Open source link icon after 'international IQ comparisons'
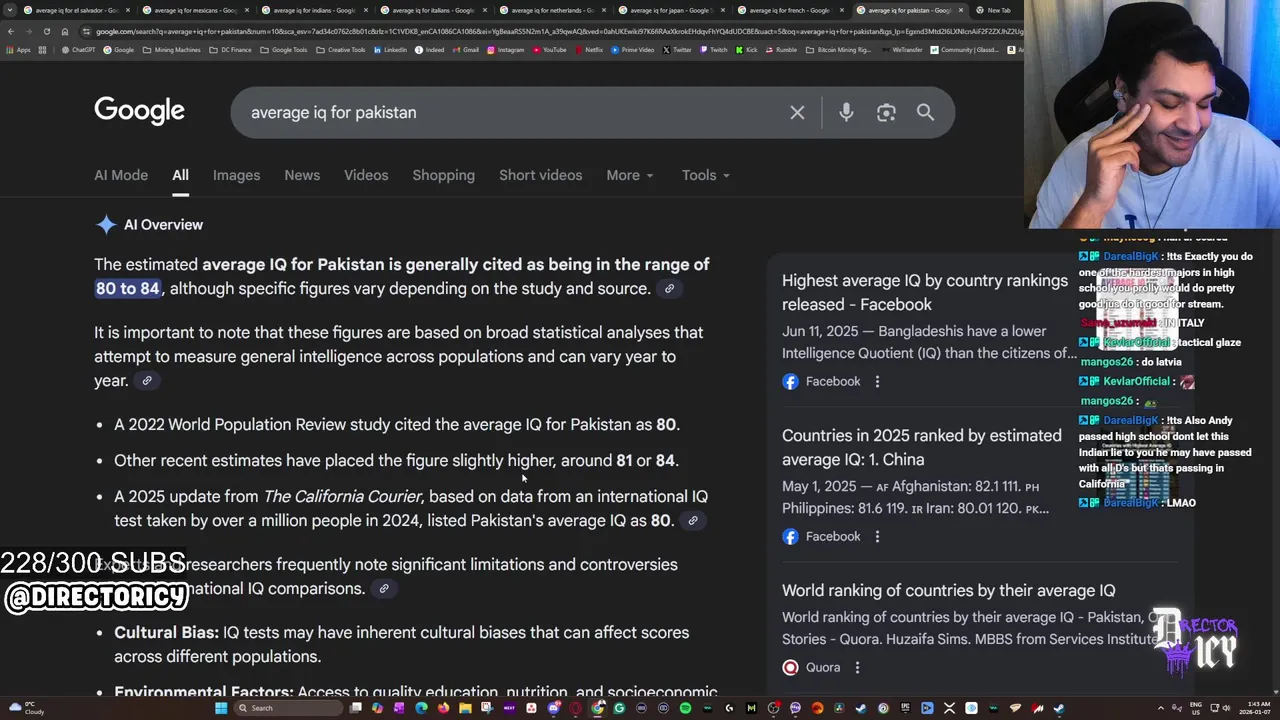 tap(383, 589)
